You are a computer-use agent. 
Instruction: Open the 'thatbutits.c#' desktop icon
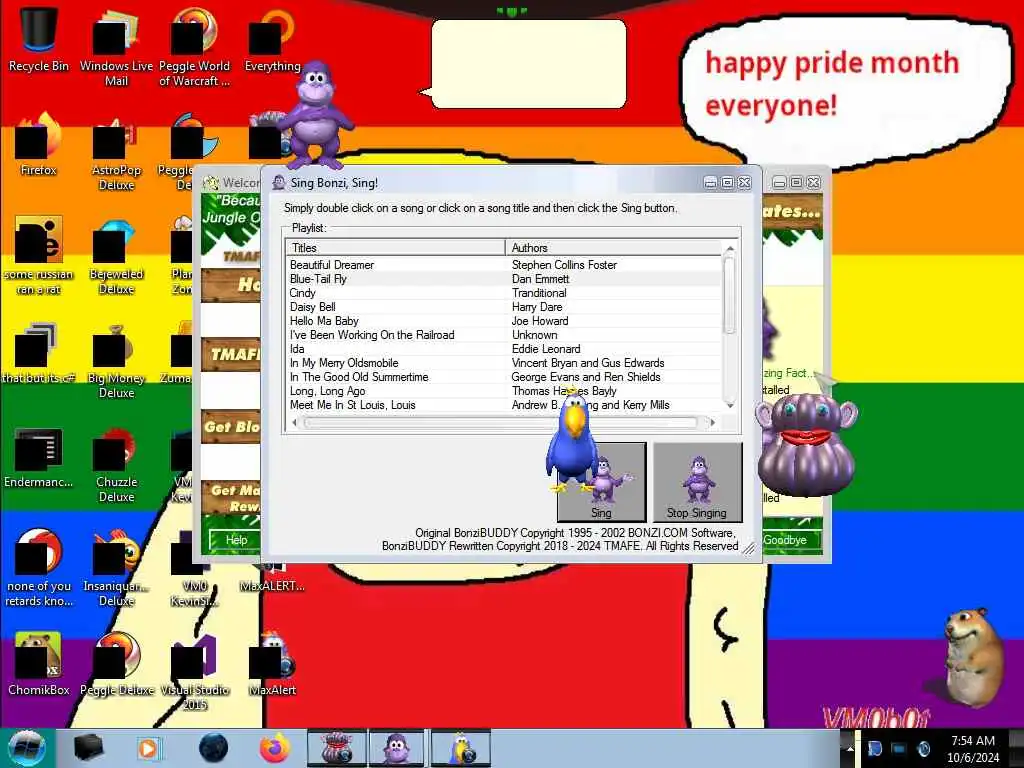pyautogui.click(x=39, y=353)
